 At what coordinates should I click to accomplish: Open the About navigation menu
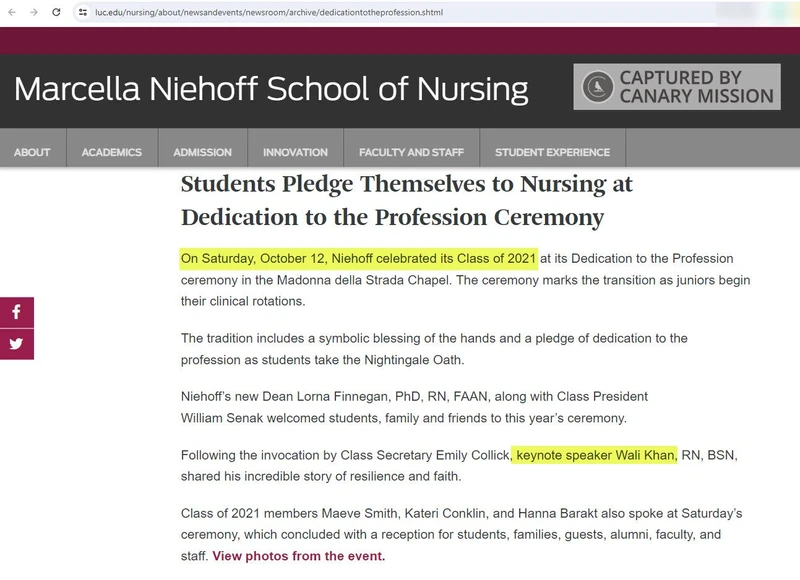[x=32, y=152]
